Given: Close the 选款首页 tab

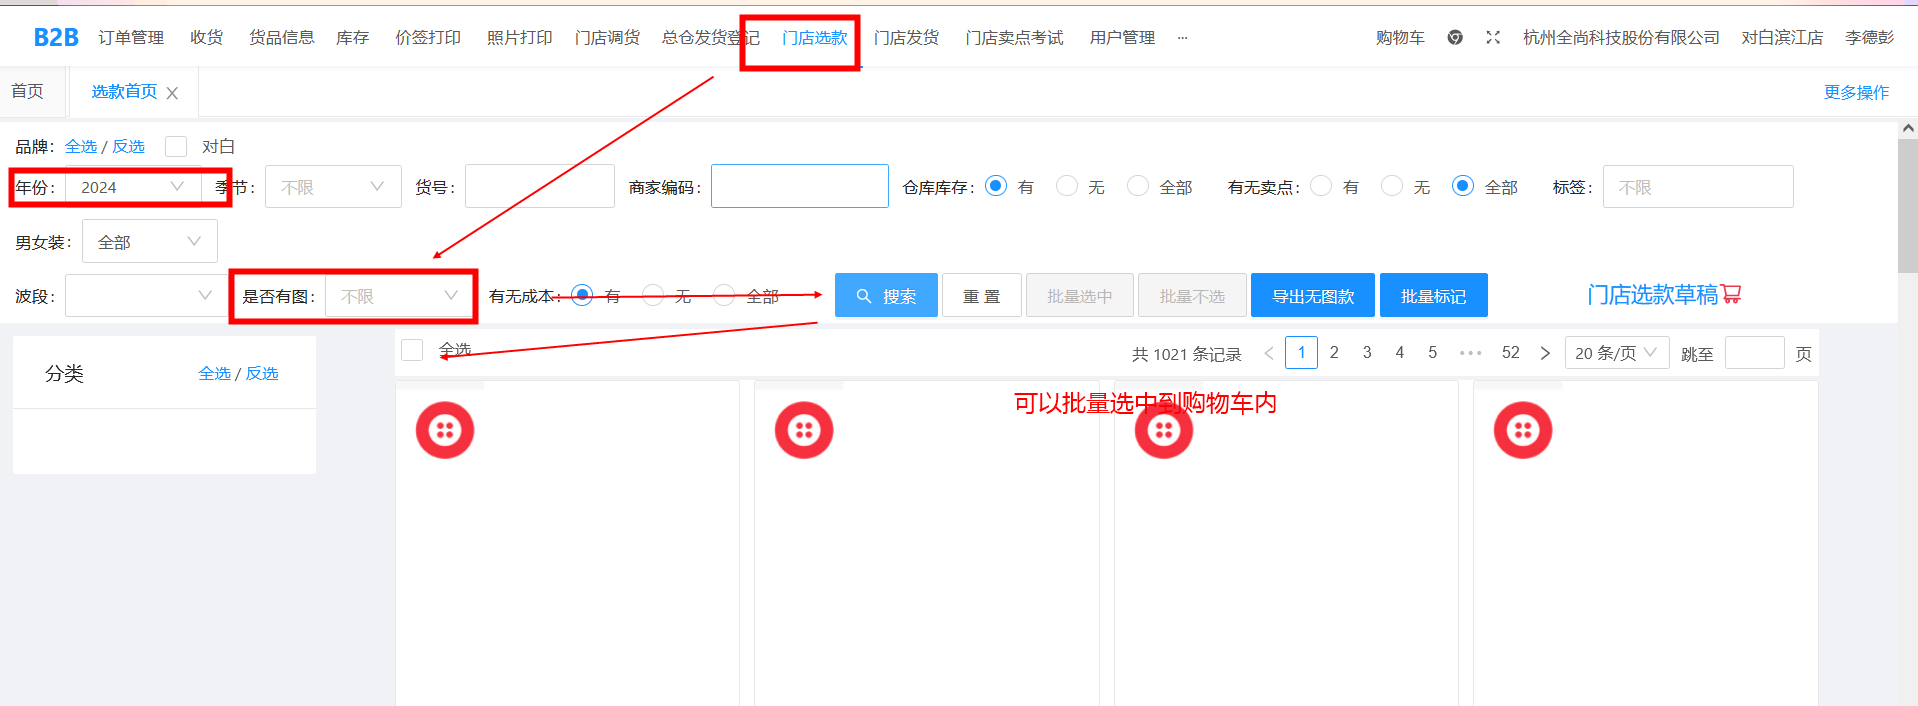Looking at the screenshot, I should tap(172, 93).
